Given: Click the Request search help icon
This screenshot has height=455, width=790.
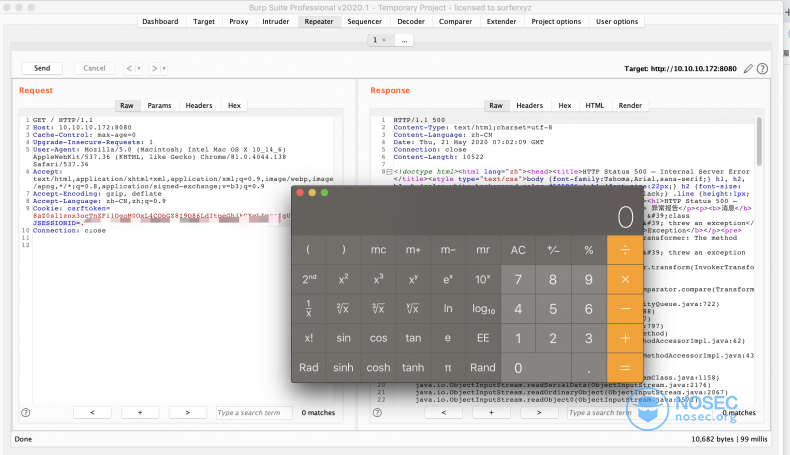Looking at the screenshot, I should [x=26, y=413].
